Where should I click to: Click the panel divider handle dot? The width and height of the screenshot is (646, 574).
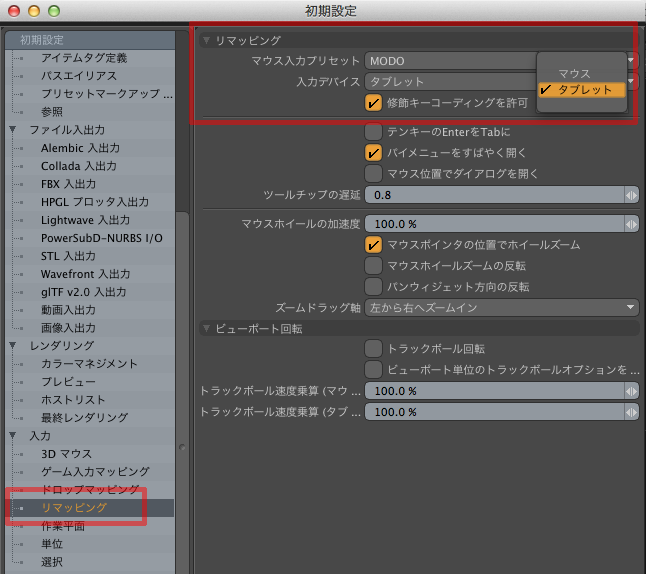coord(182,447)
